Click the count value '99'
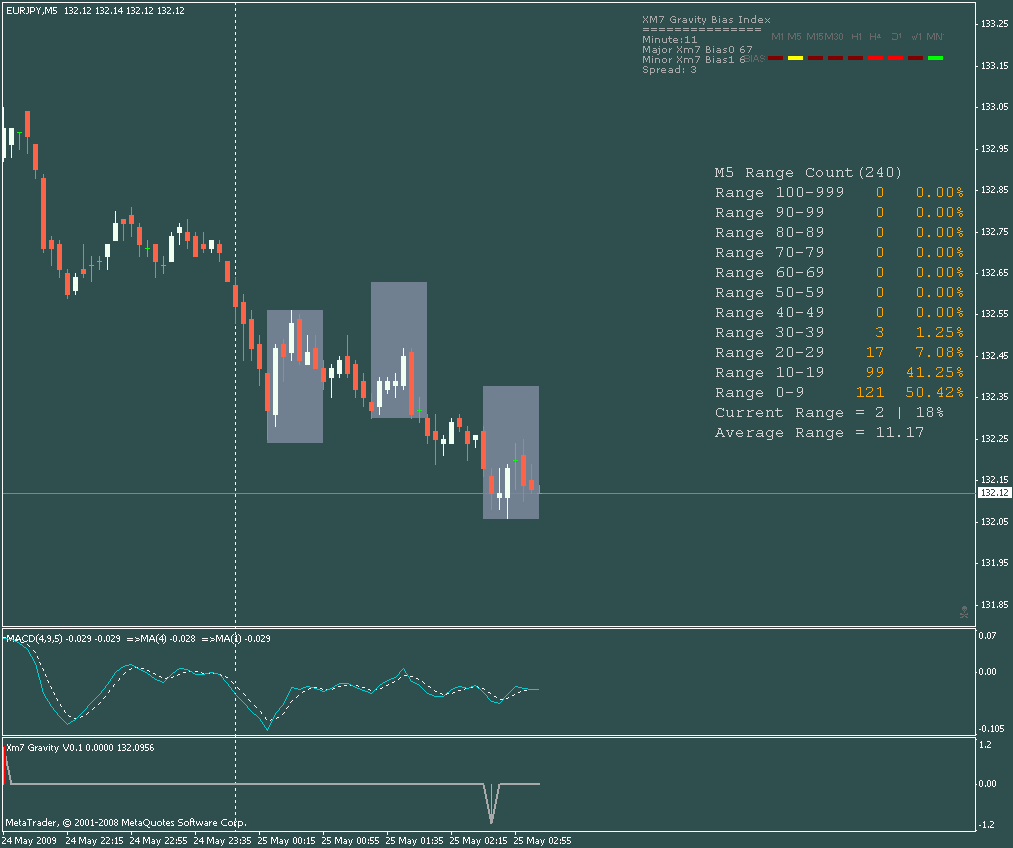 click(875, 373)
